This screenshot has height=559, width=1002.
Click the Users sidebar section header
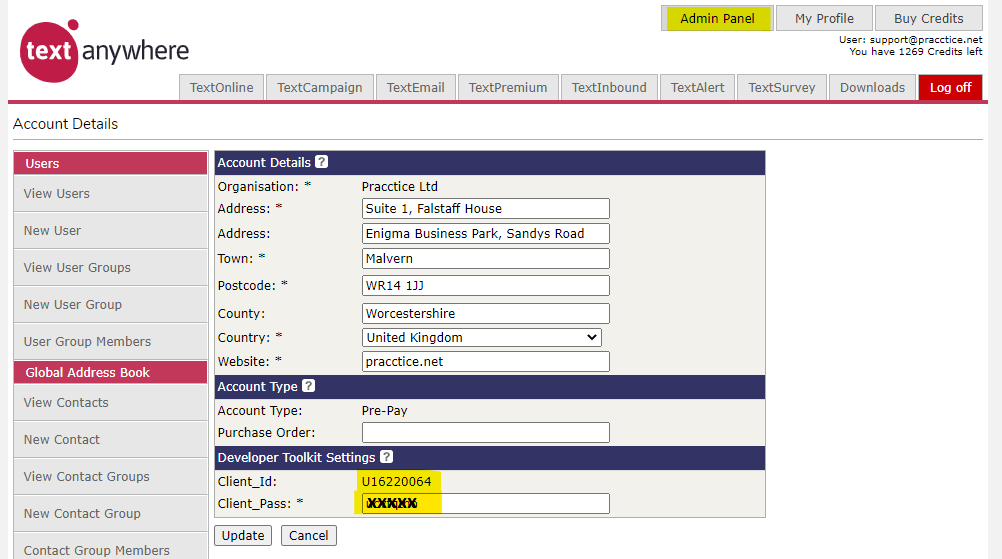click(x=111, y=164)
